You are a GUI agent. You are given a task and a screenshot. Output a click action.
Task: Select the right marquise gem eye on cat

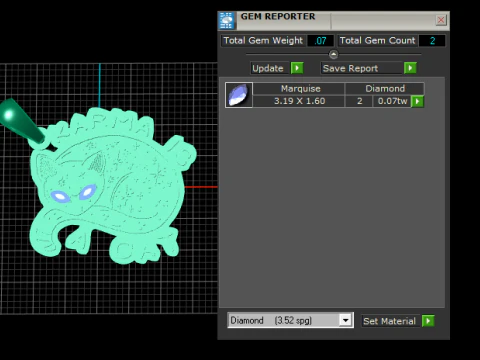[87, 192]
